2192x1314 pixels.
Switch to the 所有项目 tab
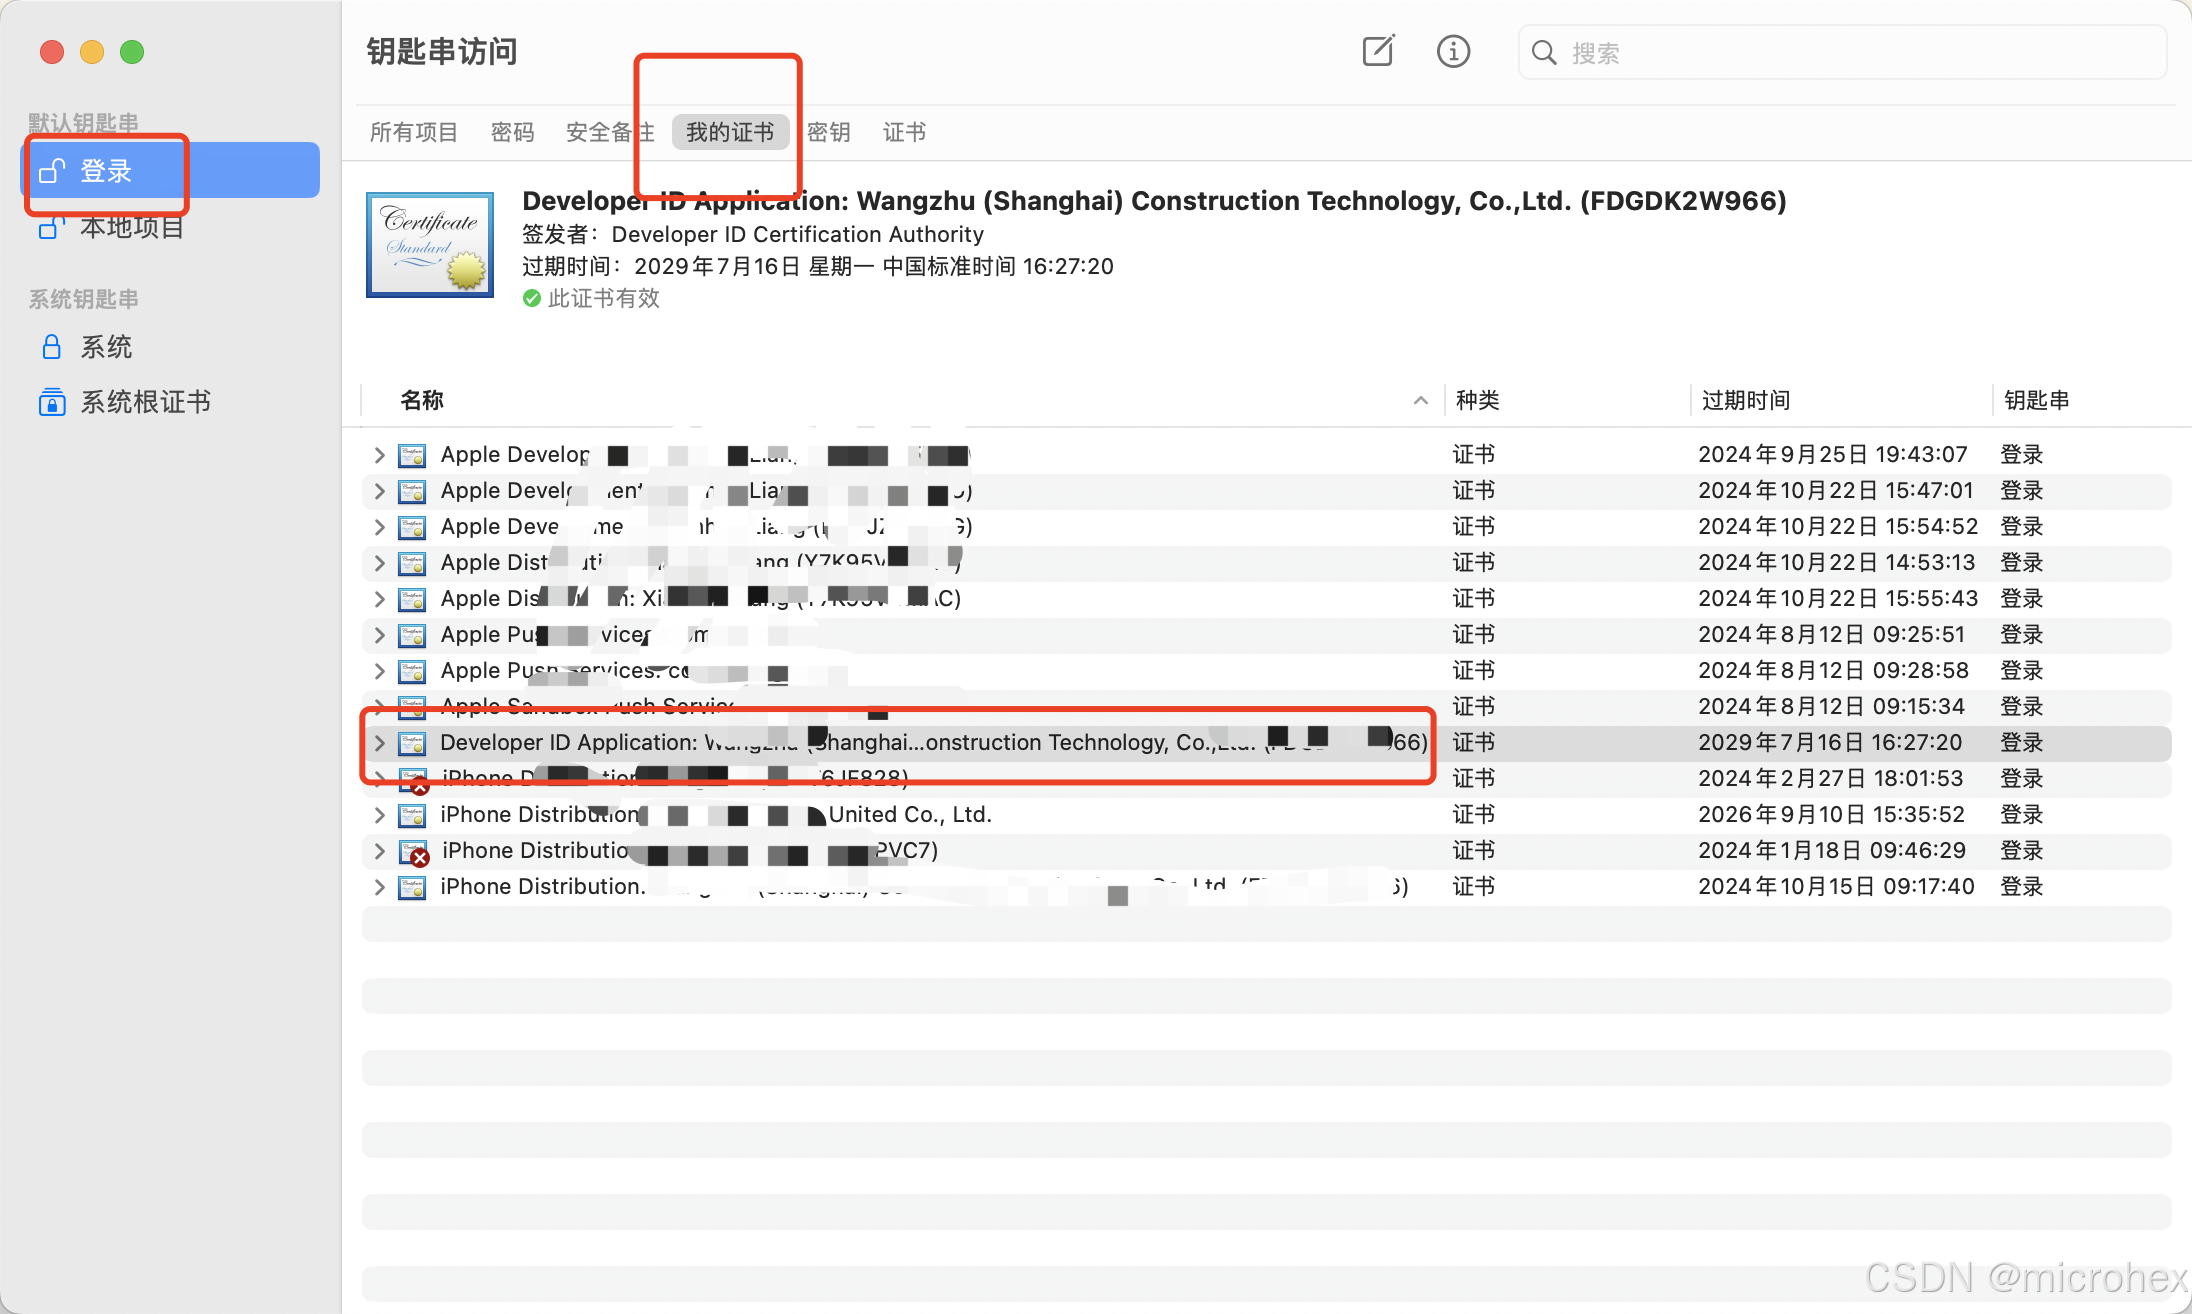coord(413,132)
